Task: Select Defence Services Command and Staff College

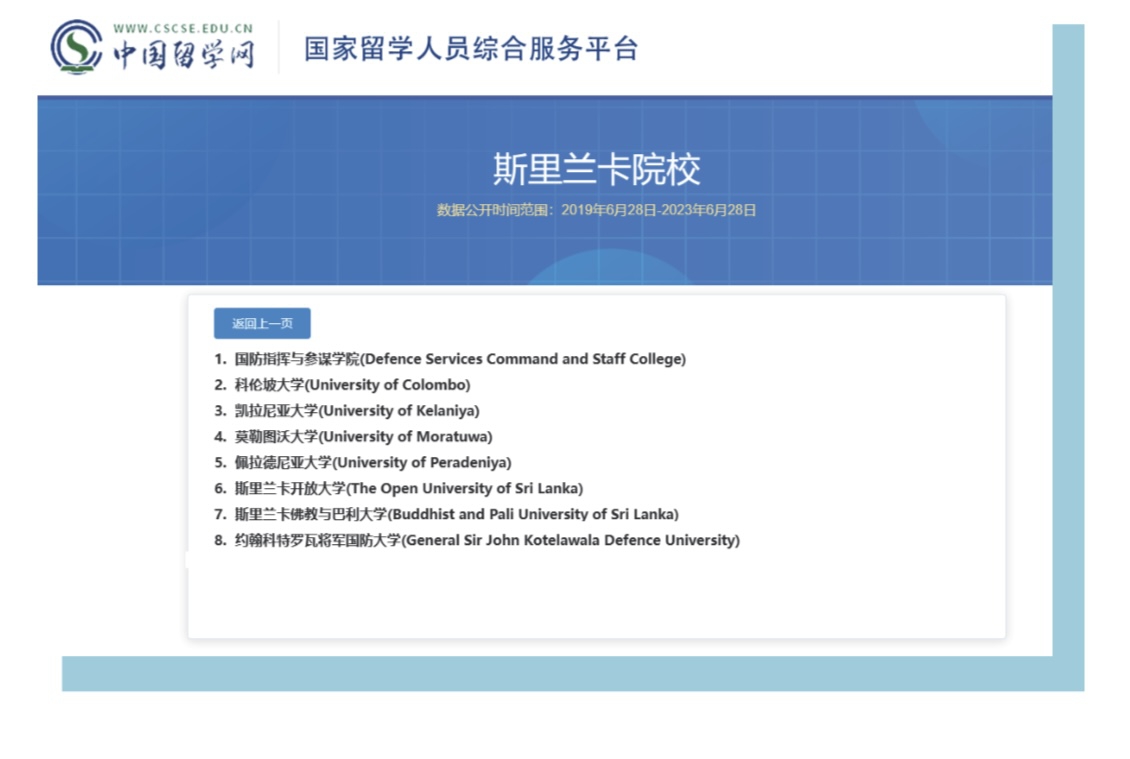Action: click(x=460, y=359)
